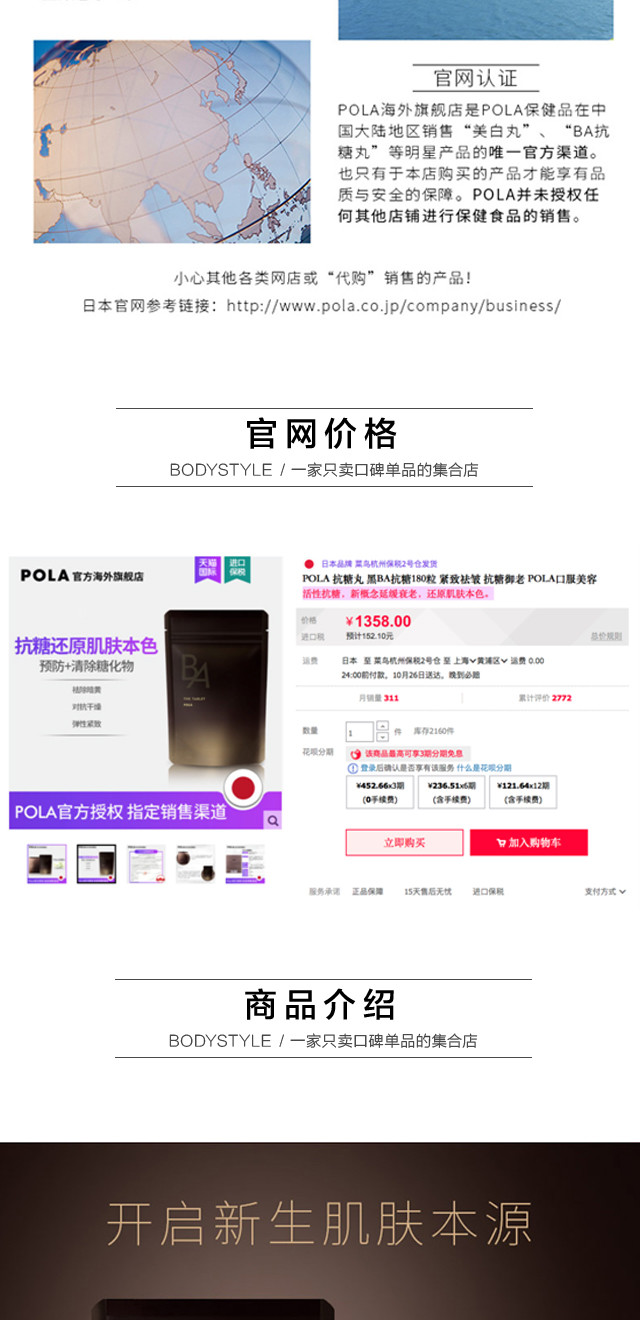
Task: Click the cart icon in 加入购物车 button
Action: 501,843
